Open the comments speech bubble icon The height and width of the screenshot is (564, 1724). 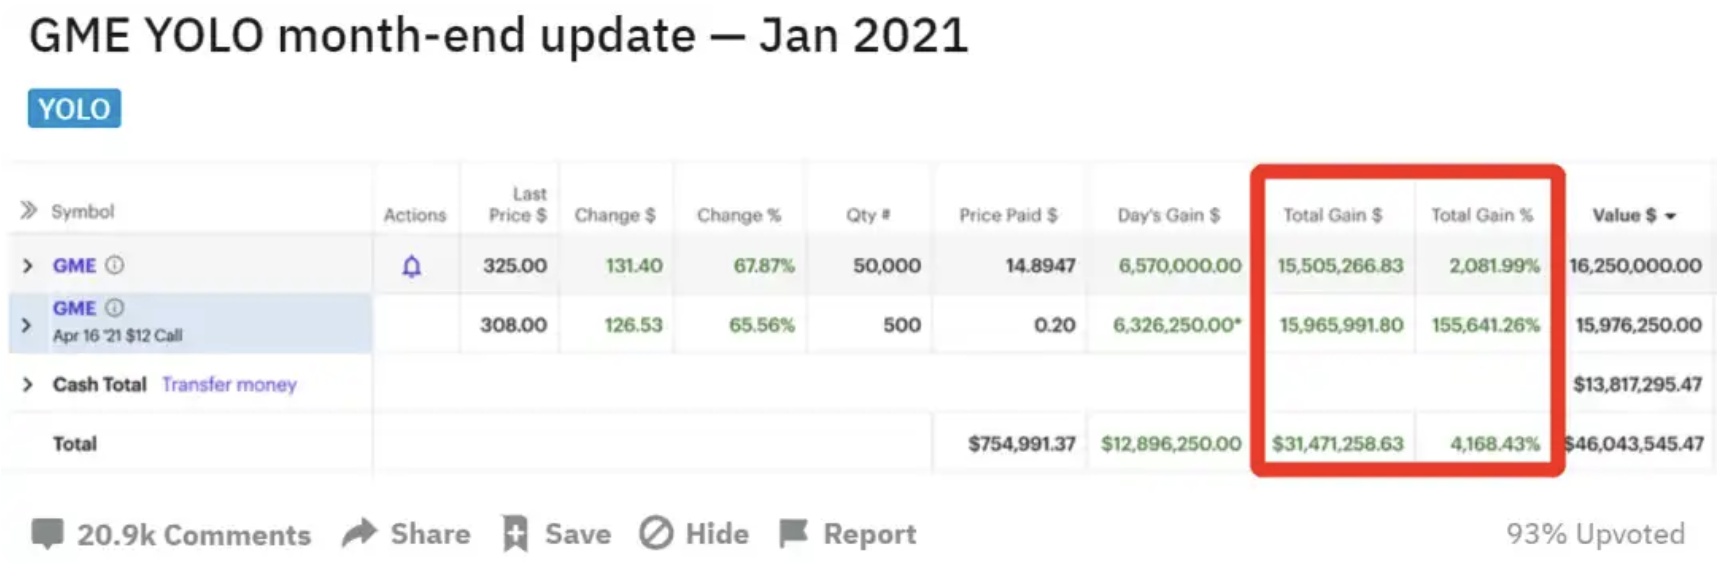point(47,534)
